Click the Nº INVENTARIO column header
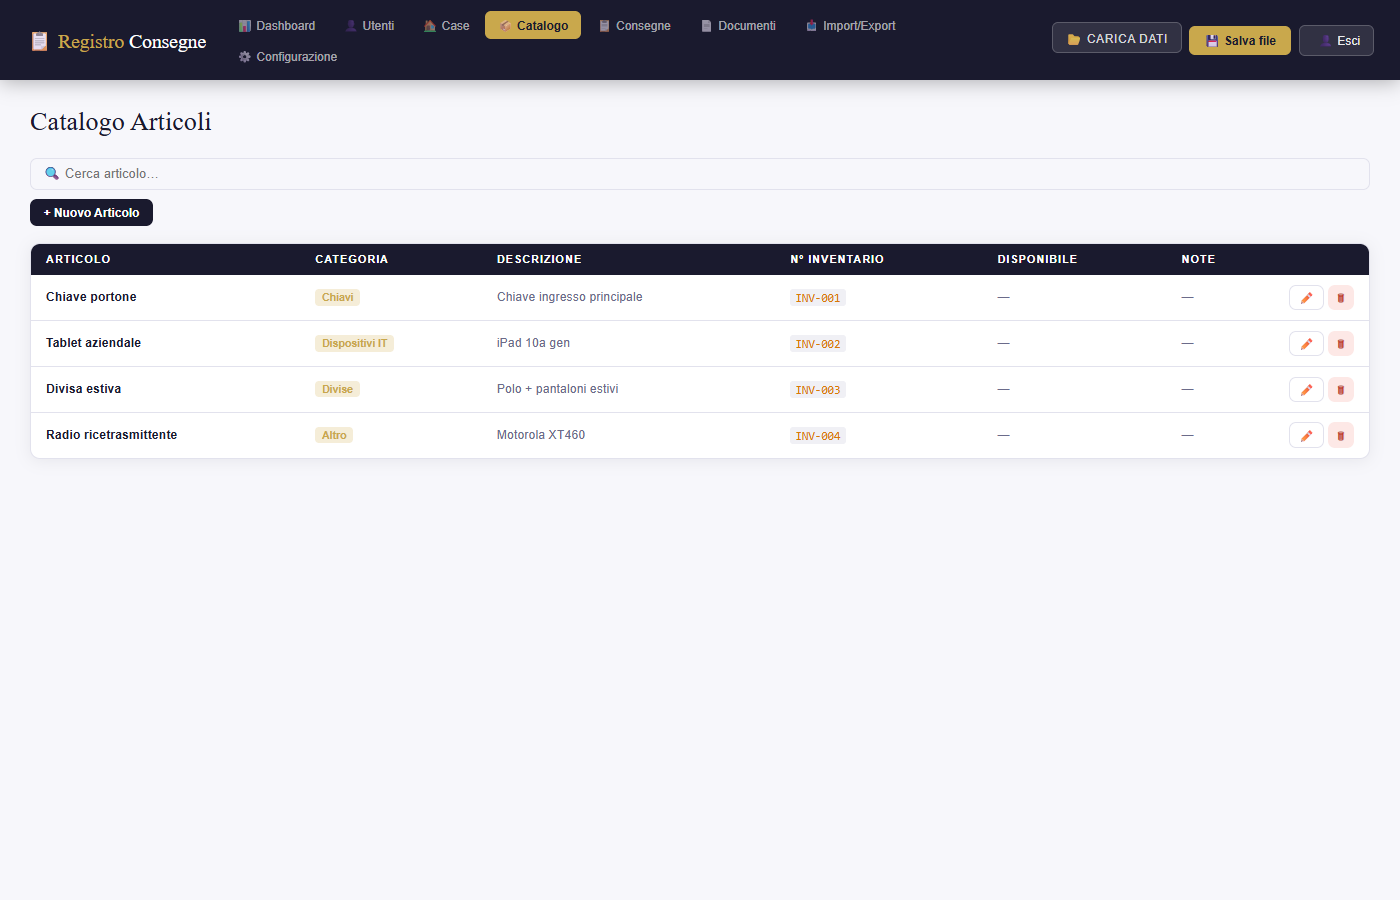This screenshot has width=1400, height=900. 837,259
